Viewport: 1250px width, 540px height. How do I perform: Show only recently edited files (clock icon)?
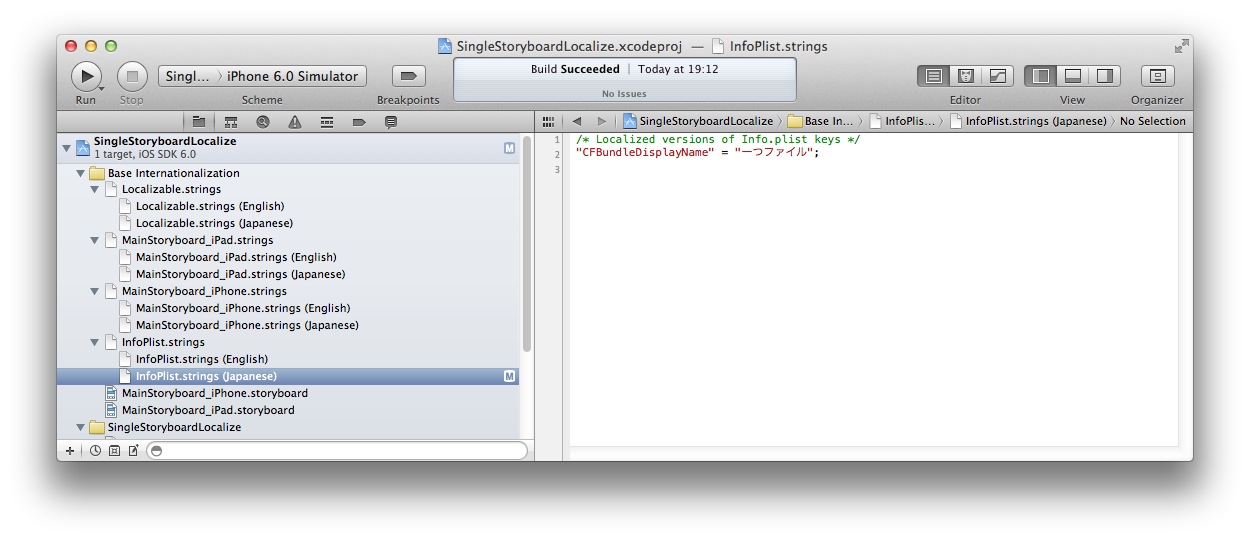pyautogui.click(x=96, y=451)
